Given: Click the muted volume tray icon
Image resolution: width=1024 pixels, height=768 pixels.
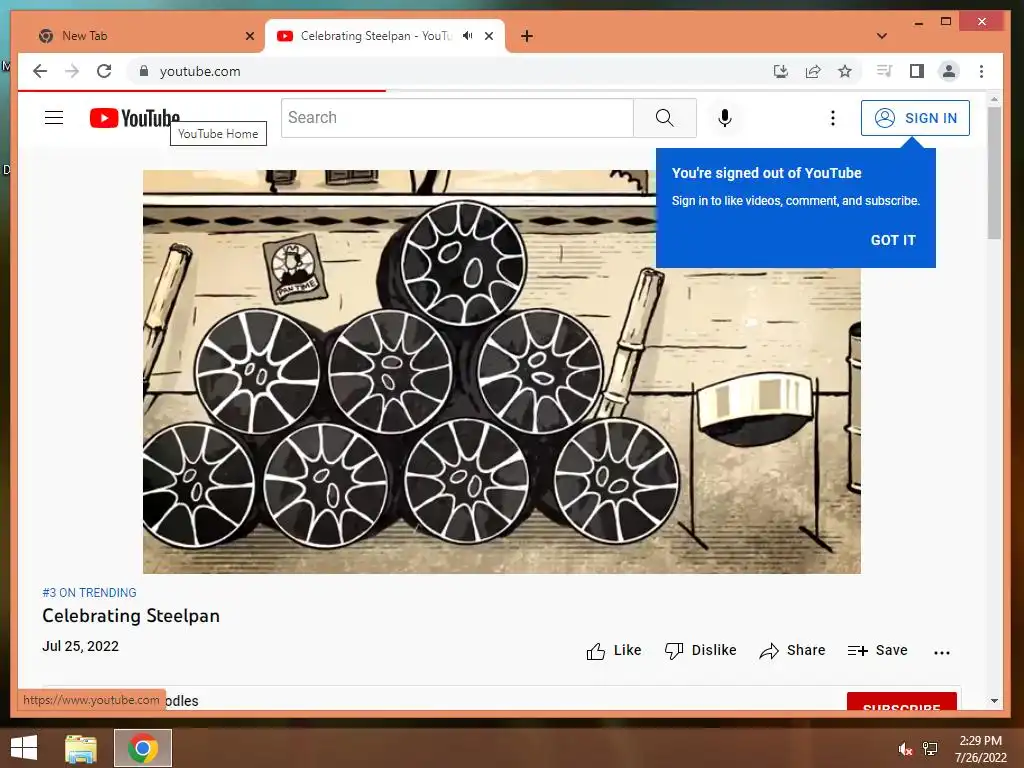Looking at the screenshot, I should [905, 749].
